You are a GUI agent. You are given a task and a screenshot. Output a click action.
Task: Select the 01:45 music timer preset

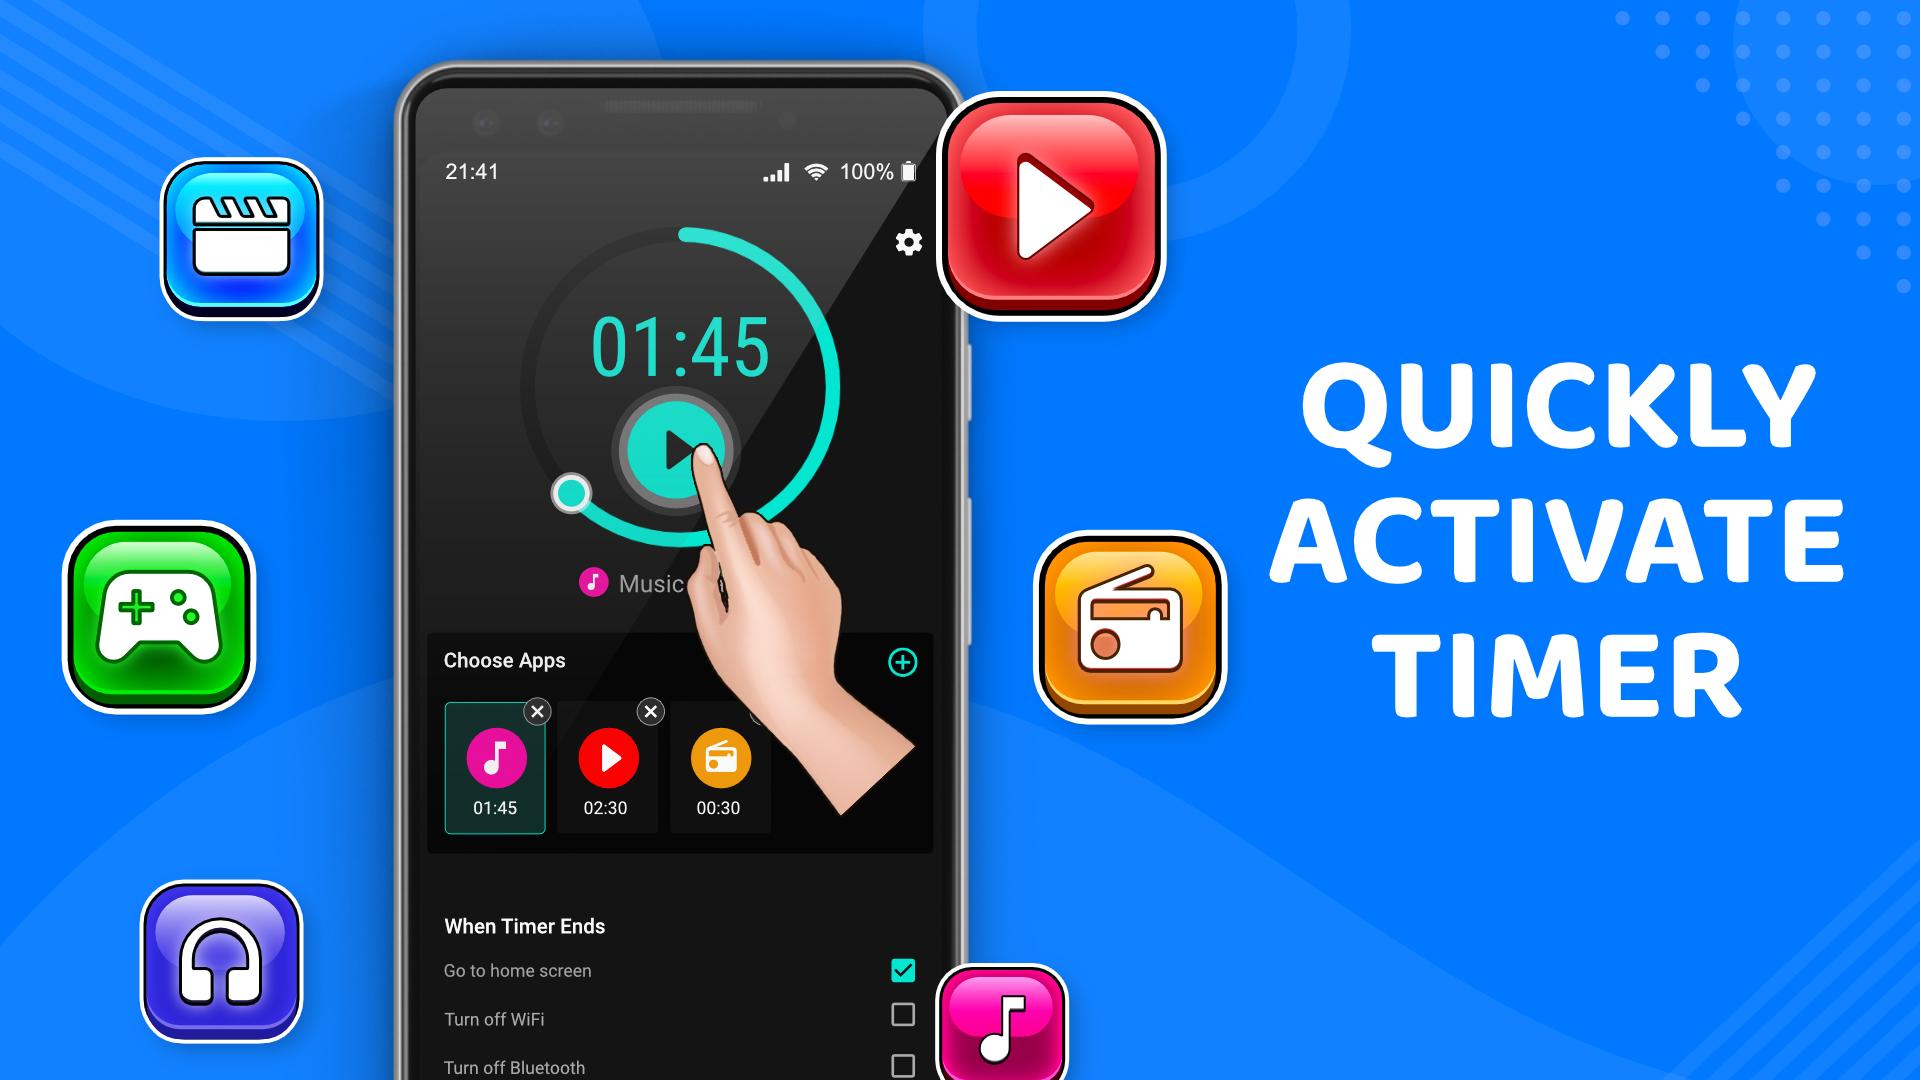[x=495, y=765]
